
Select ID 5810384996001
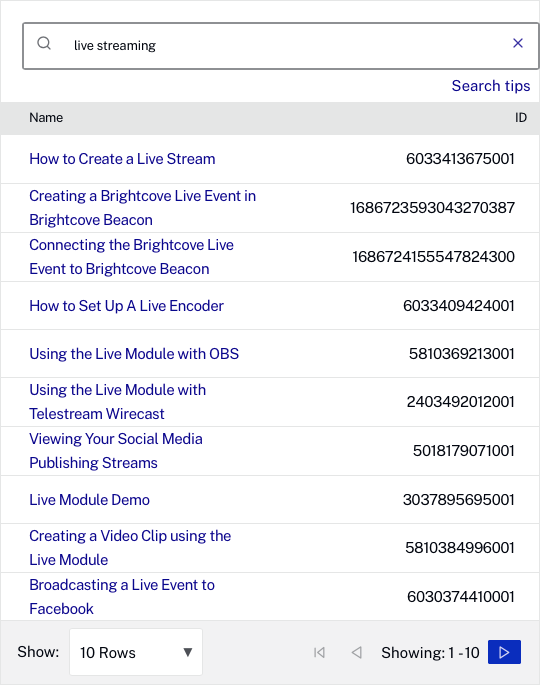coord(460,547)
